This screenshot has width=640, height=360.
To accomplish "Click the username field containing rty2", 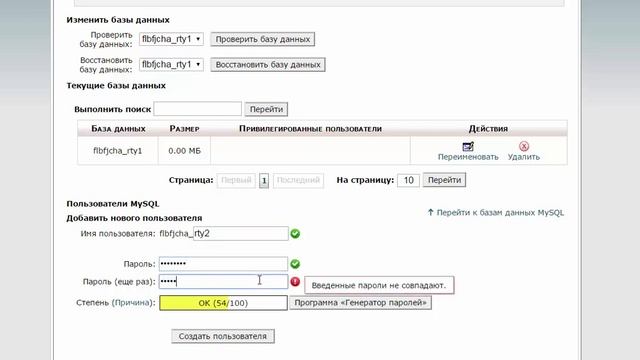I will click(241, 233).
